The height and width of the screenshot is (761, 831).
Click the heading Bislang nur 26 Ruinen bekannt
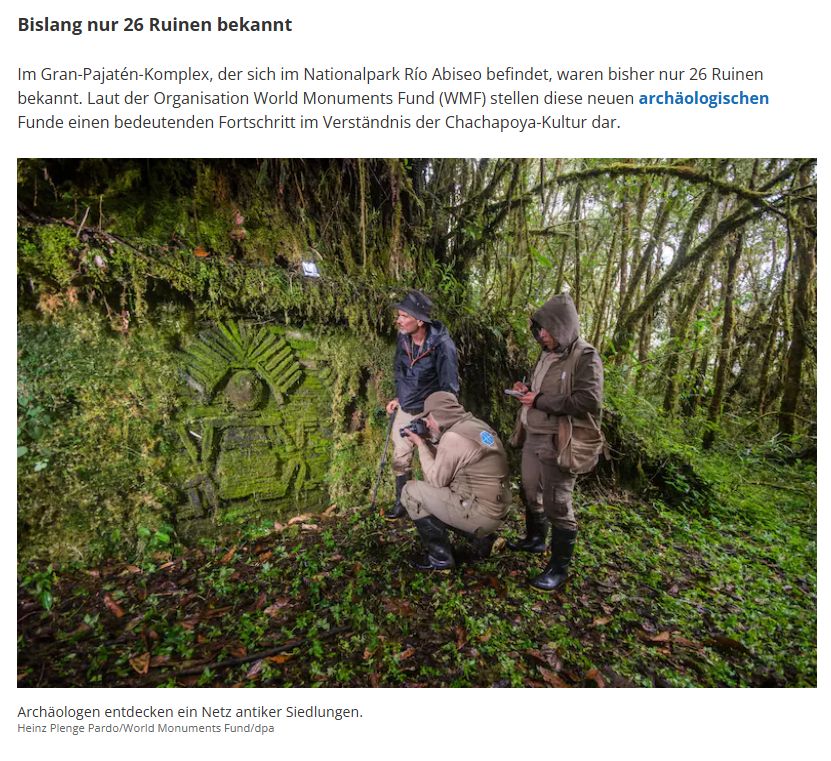pos(155,25)
